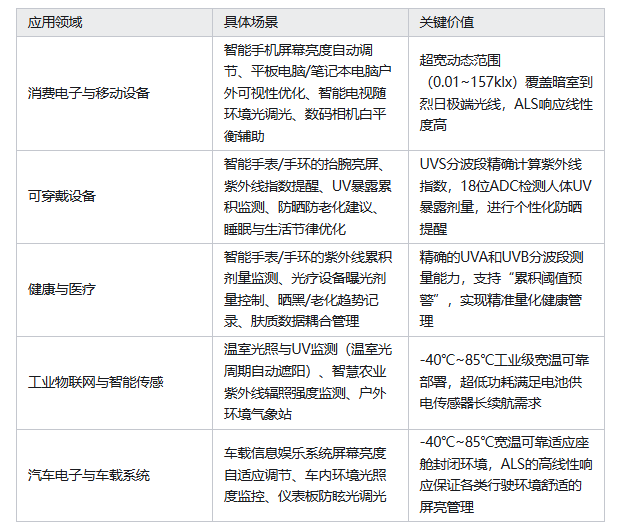Click the value cell starting '-40°C~85°C宽温可靠适应座舱'
Viewport: 621px width, 531px height.
(x=507, y=475)
